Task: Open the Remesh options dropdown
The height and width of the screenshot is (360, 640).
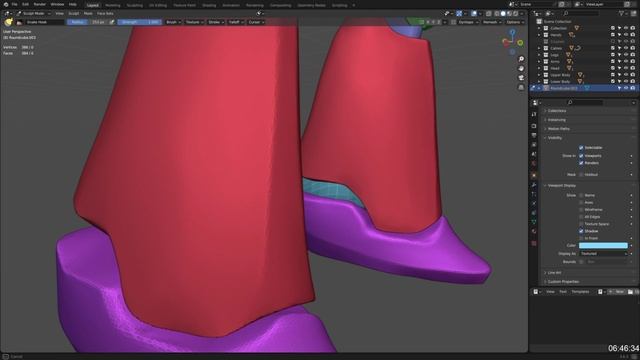Action: coord(492,22)
